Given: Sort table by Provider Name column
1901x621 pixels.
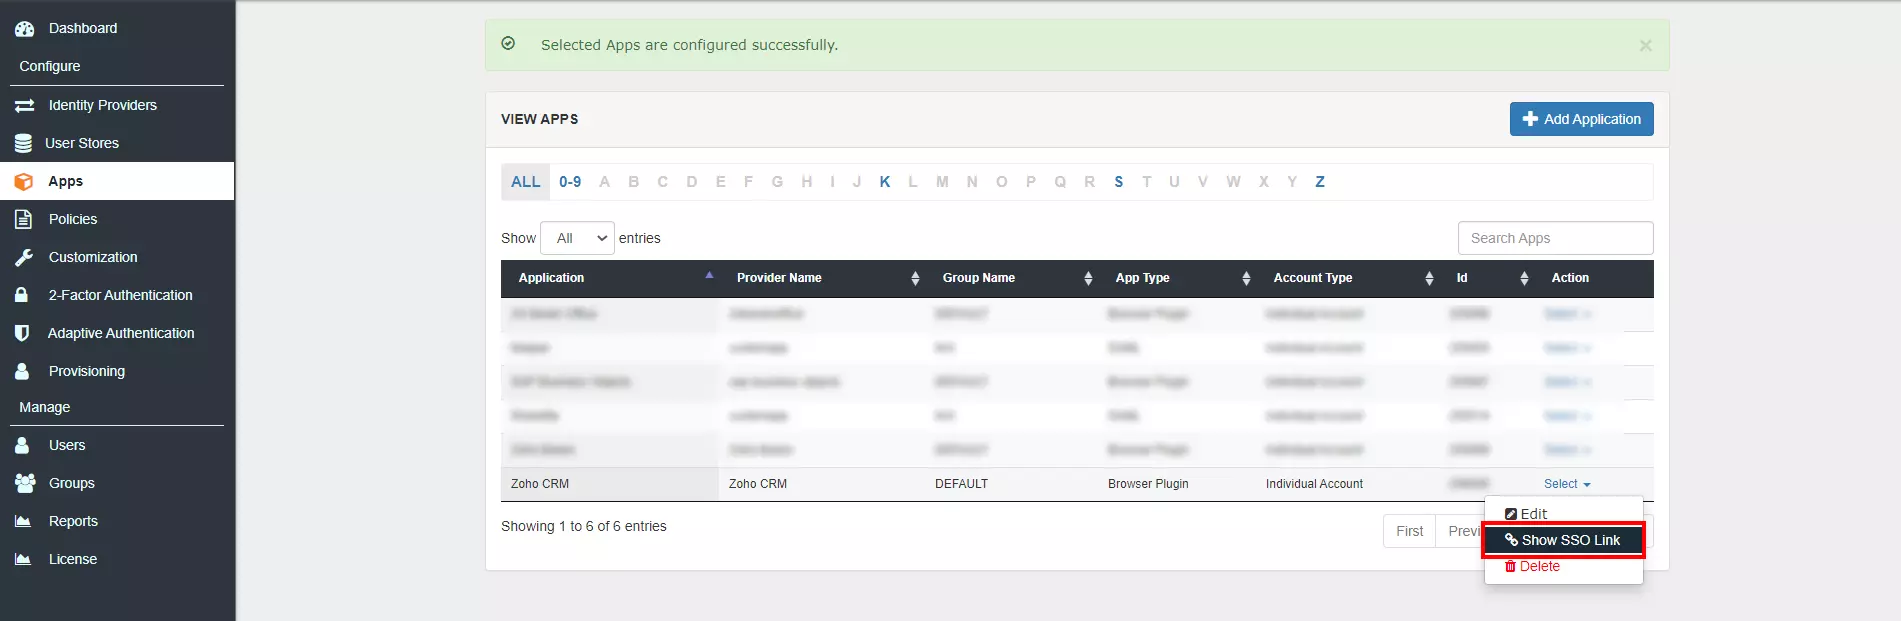Looking at the screenshot, I should 824,278.
